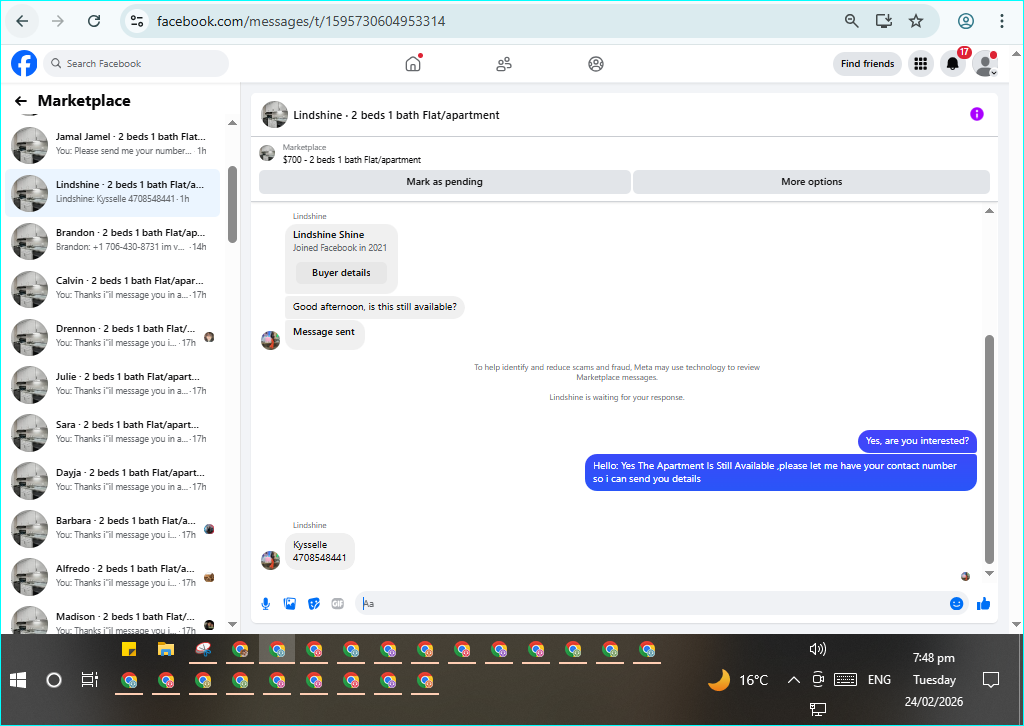Open browser zoom magnifier icon
Viewport: 1024px width, 726px height.
click(x=851, y=21)
